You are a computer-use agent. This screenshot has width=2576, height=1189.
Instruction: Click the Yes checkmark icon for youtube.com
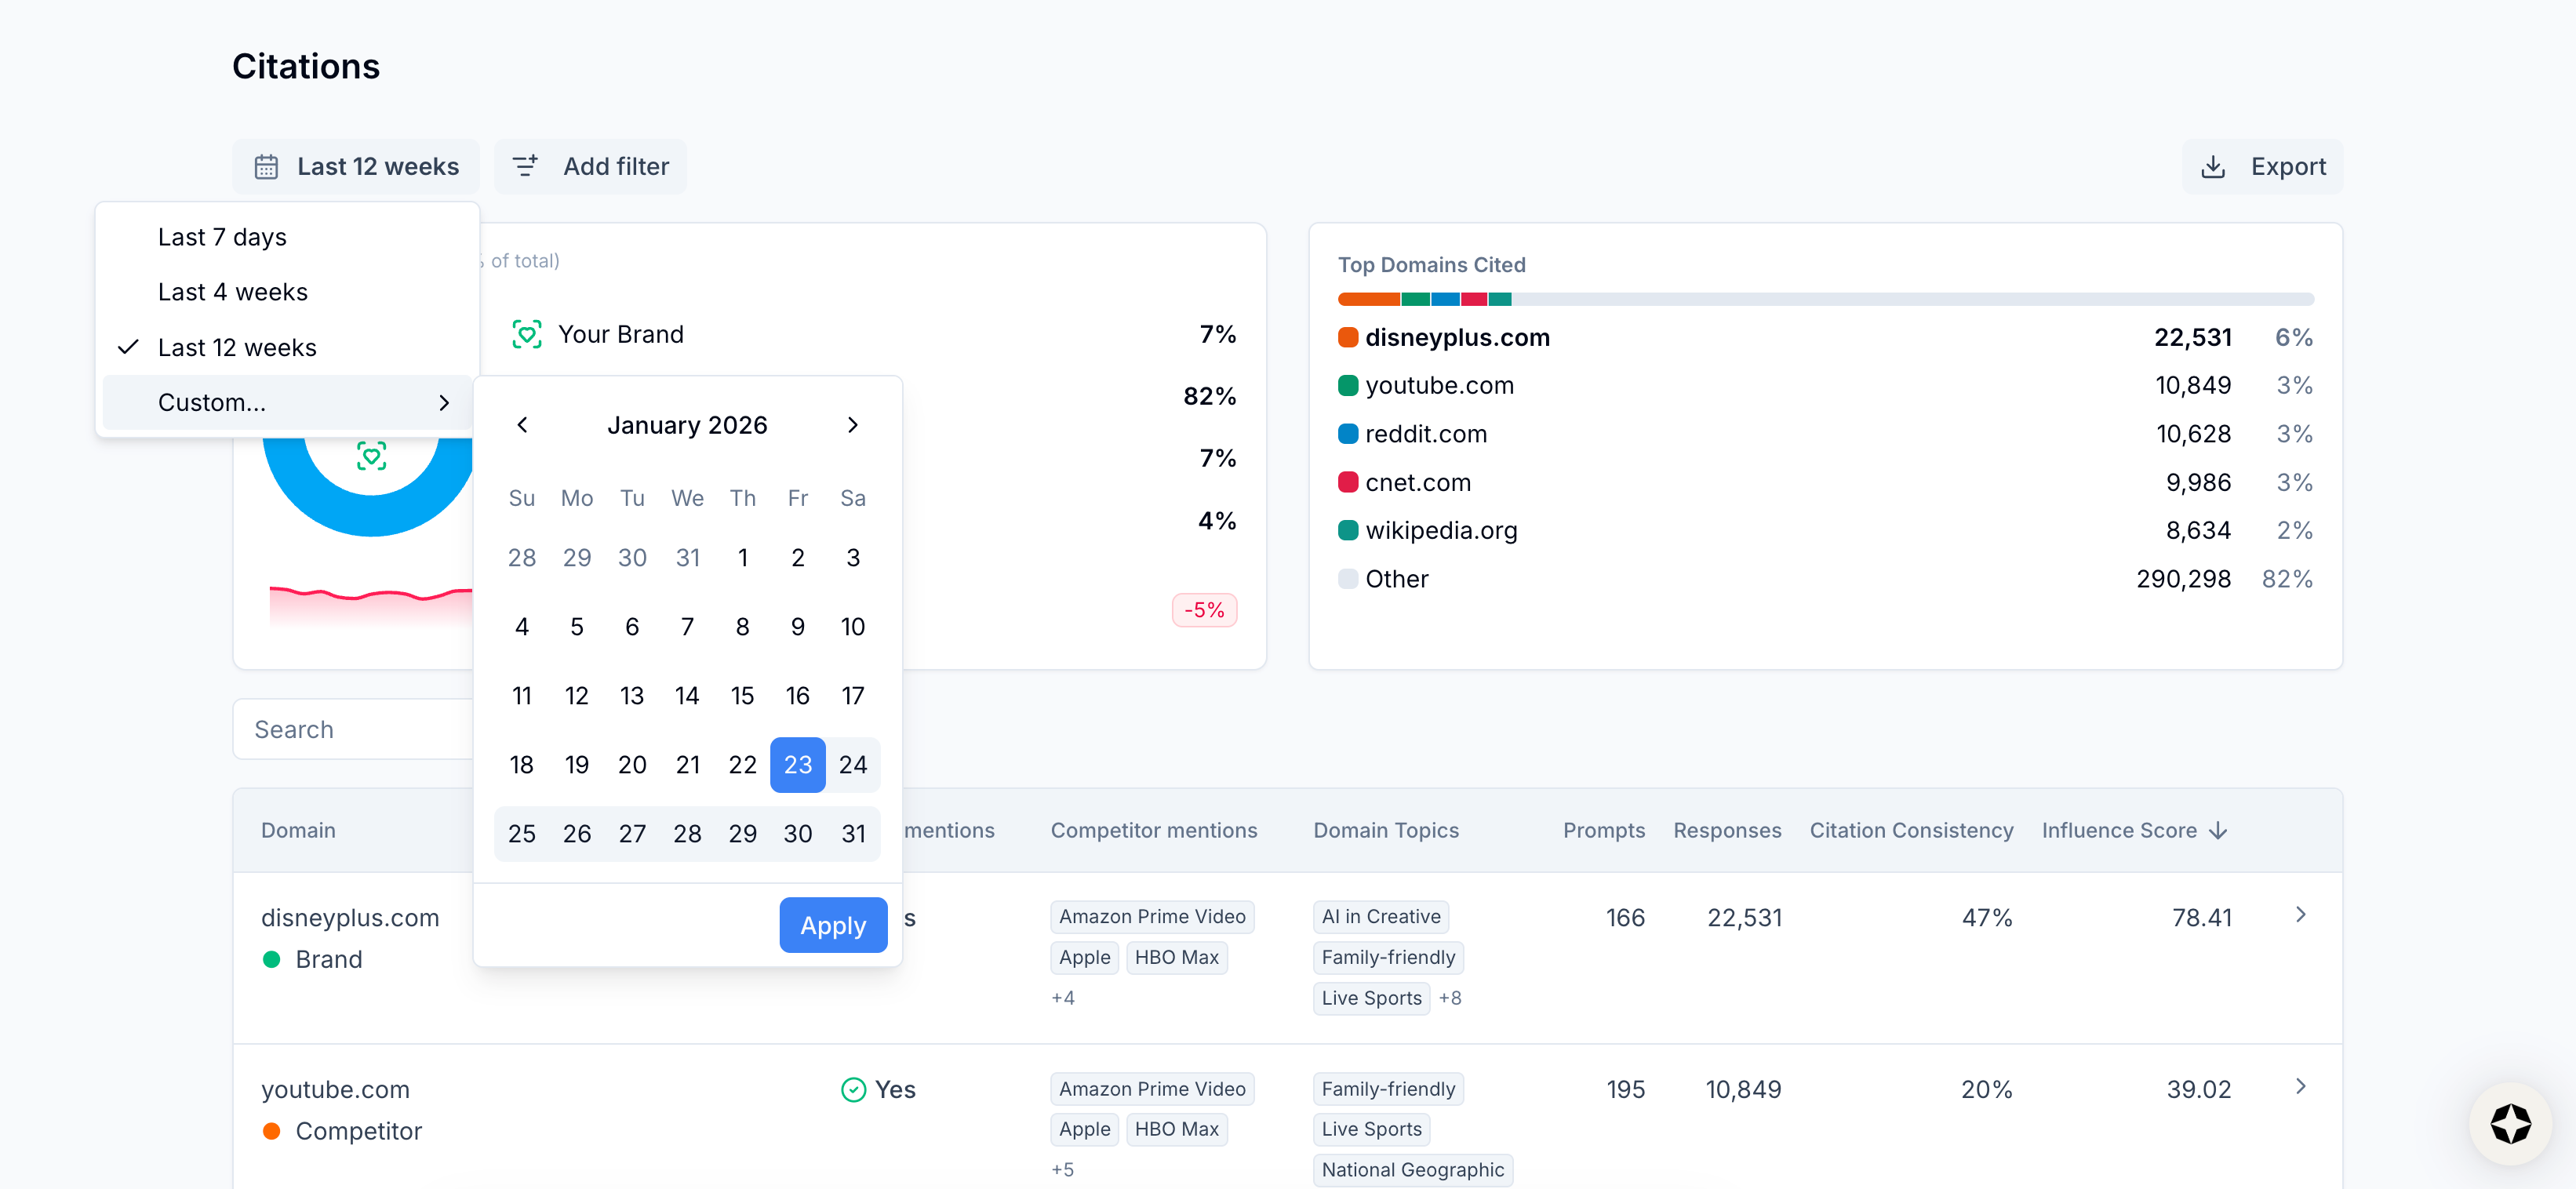pos(853,1089)
